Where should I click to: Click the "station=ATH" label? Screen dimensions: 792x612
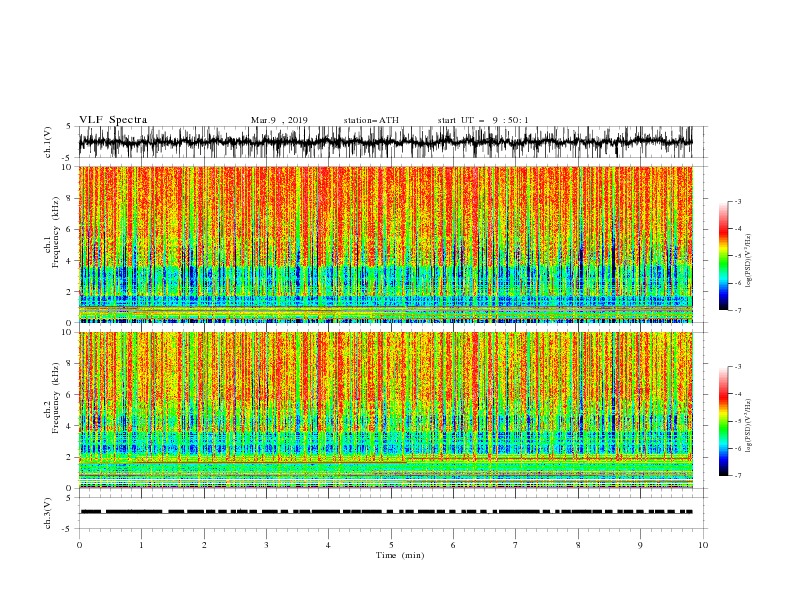pos(371,120)
